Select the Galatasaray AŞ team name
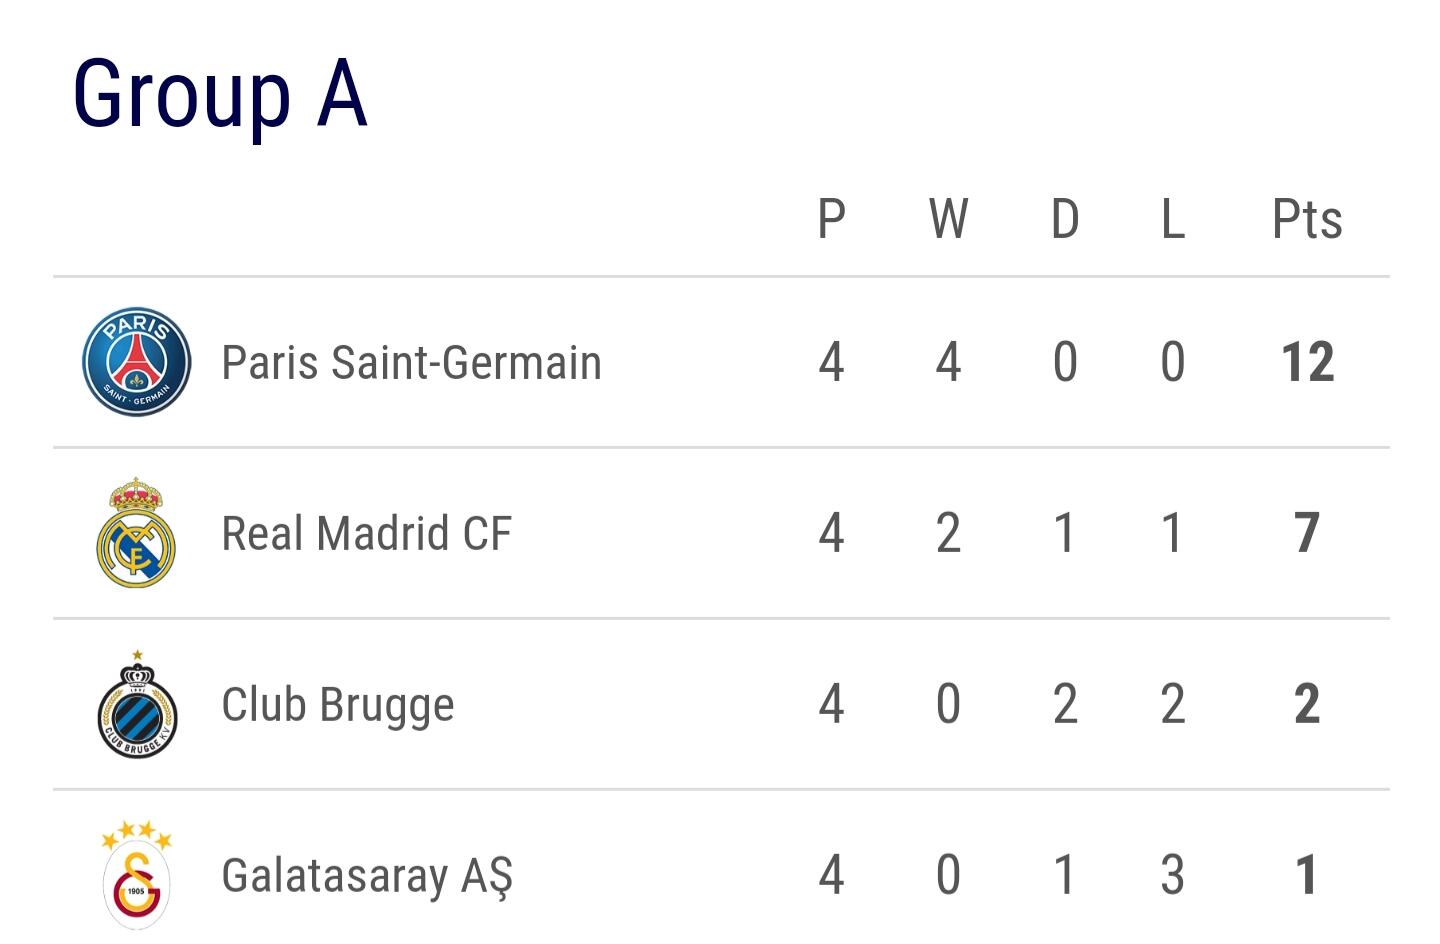The width and height of the screenshot is (1440, 944). click(x=367, y=877)
